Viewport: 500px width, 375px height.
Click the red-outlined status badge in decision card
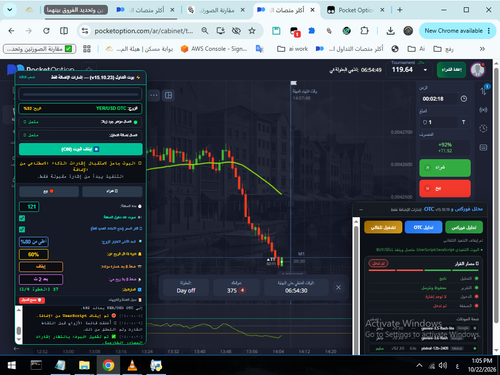click(x=378, y=263)
